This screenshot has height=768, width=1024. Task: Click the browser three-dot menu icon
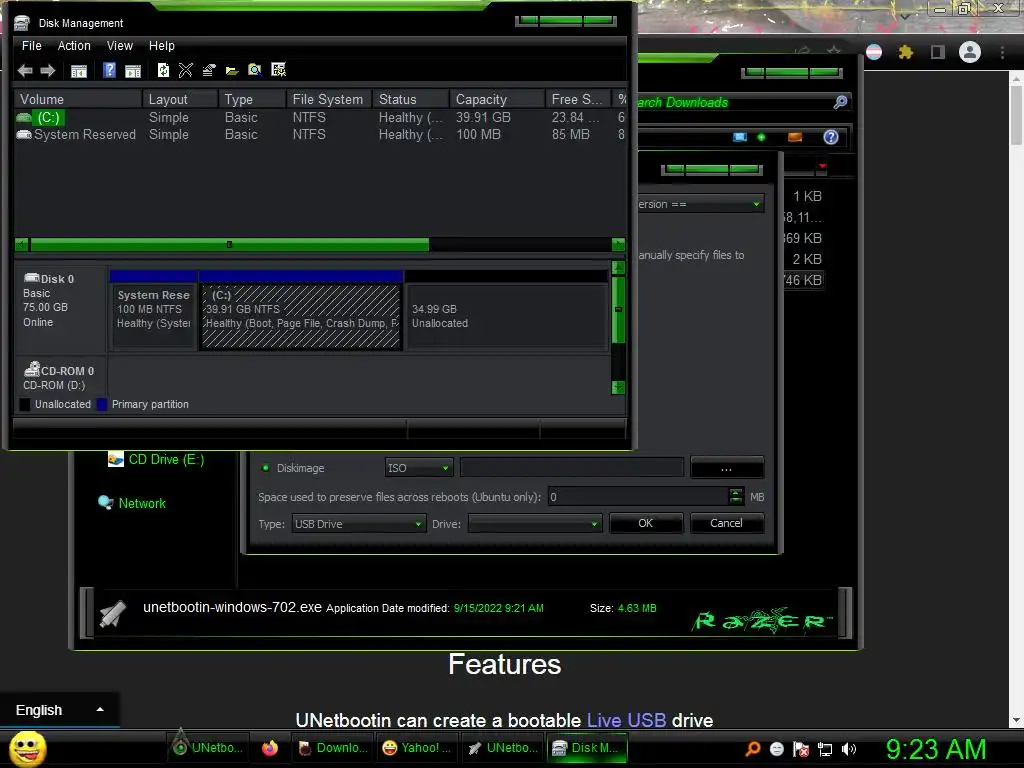coord(1002,52)
